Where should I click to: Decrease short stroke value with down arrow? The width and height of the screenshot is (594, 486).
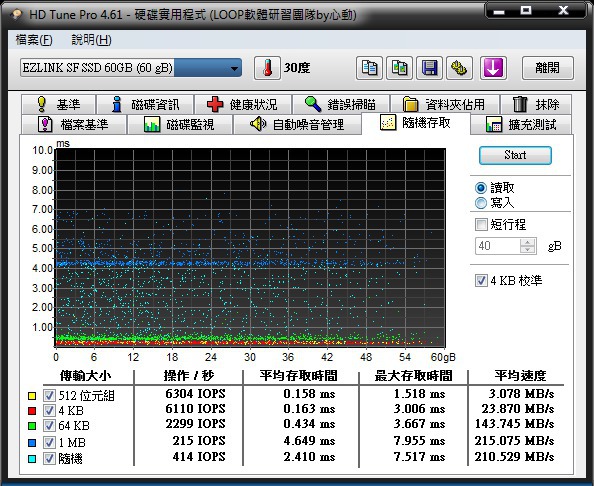point(528,250)
